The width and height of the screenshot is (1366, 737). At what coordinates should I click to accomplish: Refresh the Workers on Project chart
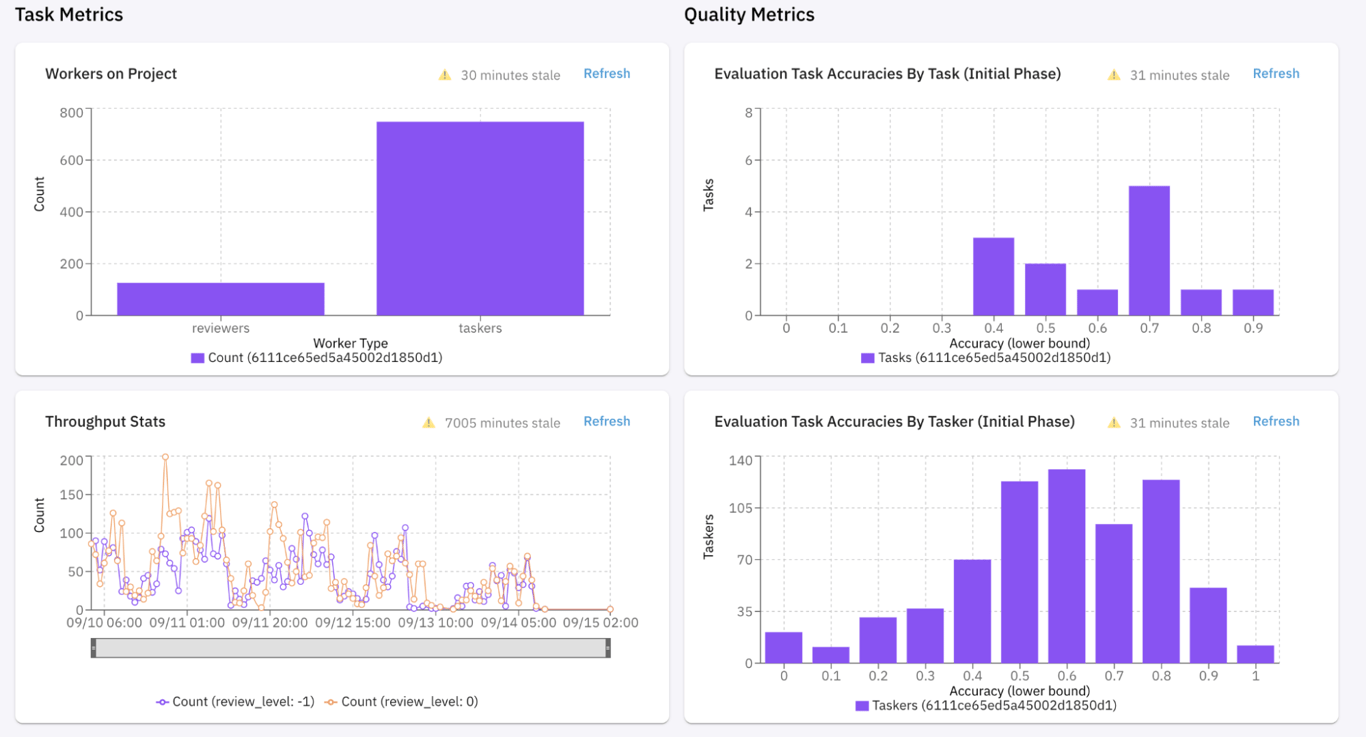(606, 74)
